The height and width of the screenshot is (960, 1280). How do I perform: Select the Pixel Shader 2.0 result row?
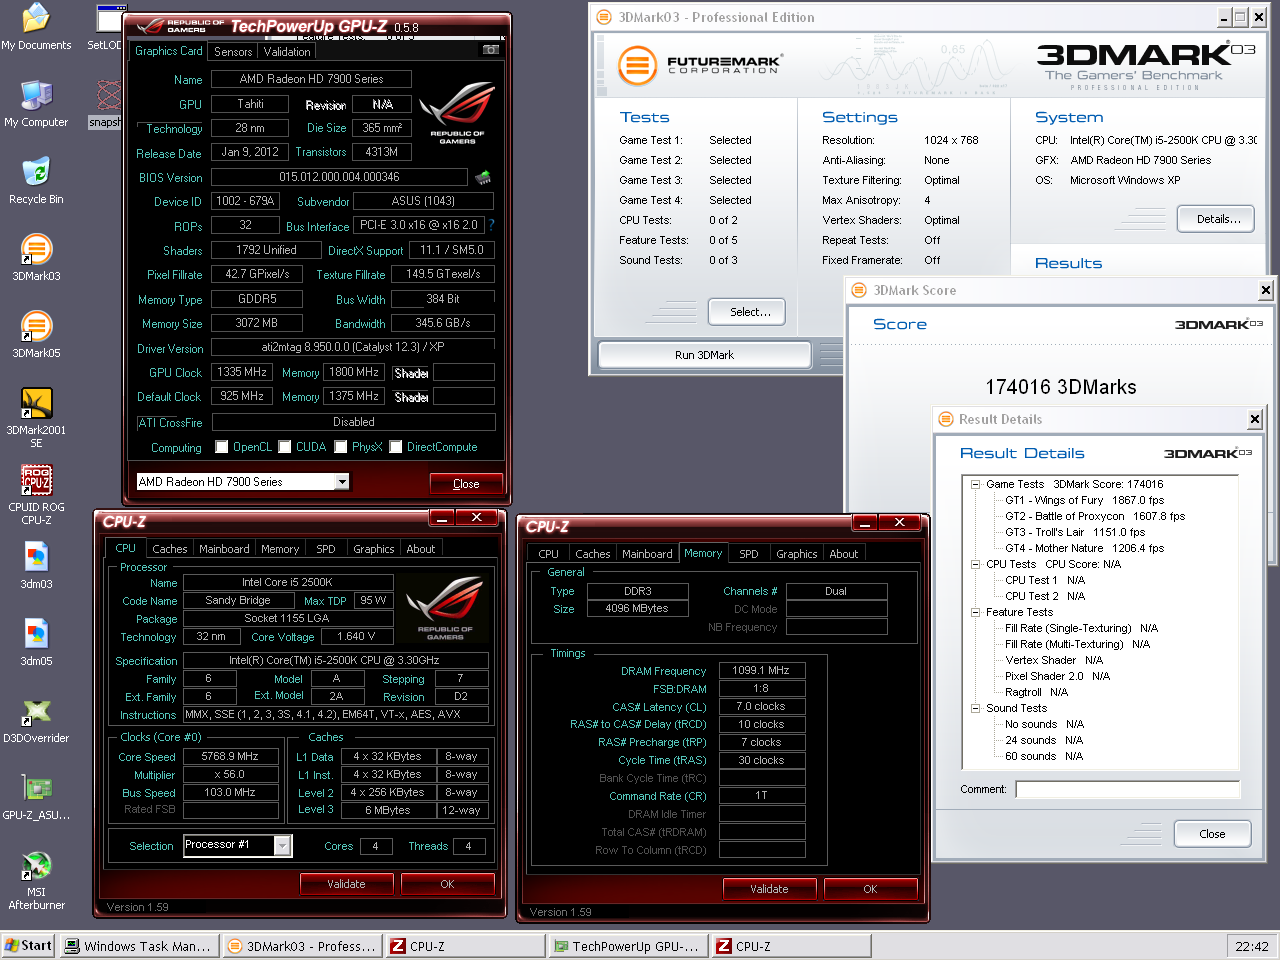(x=1057, y=676)
